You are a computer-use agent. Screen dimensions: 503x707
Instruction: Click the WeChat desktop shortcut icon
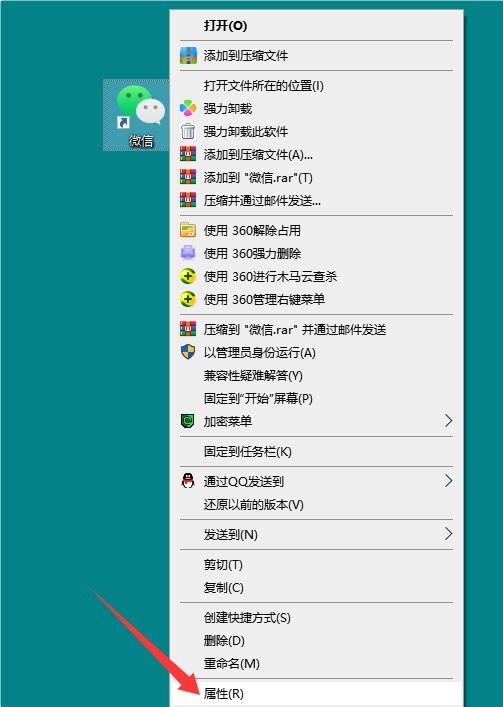coord(137,115)
